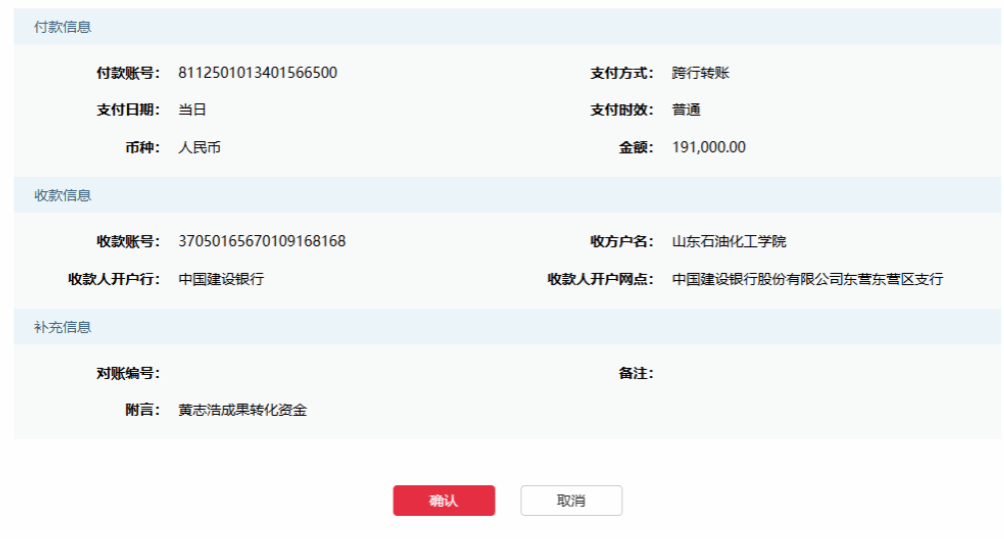Click the branch name ending in 东营区支行
This screenshot has width=1004, height=539.
(x=807, y=280)
